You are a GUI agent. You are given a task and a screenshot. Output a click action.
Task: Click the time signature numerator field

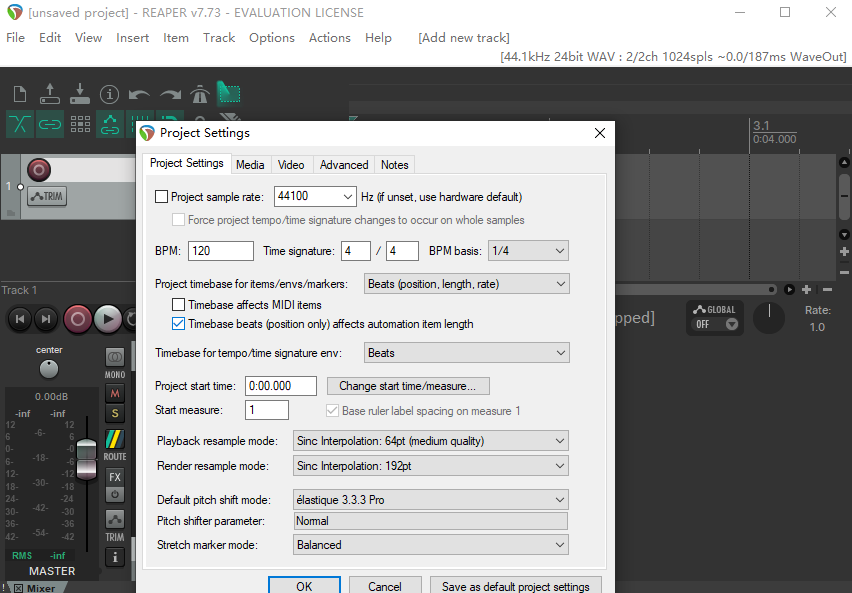356,251
